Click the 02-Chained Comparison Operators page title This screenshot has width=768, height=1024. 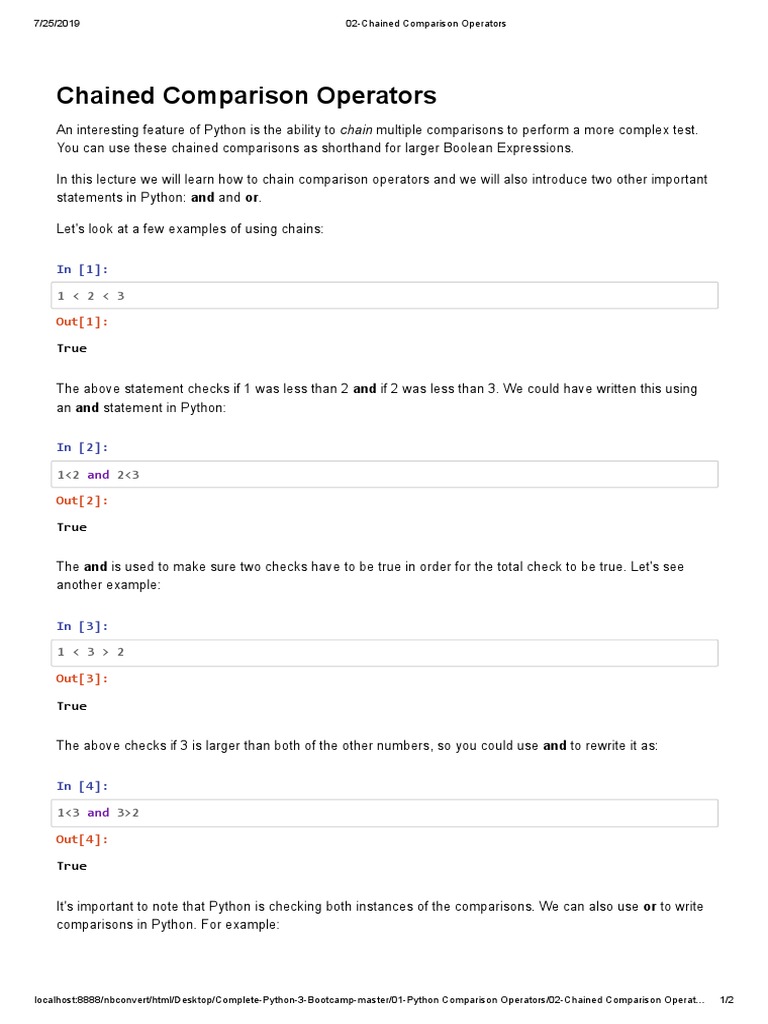[x=418, y=24]
